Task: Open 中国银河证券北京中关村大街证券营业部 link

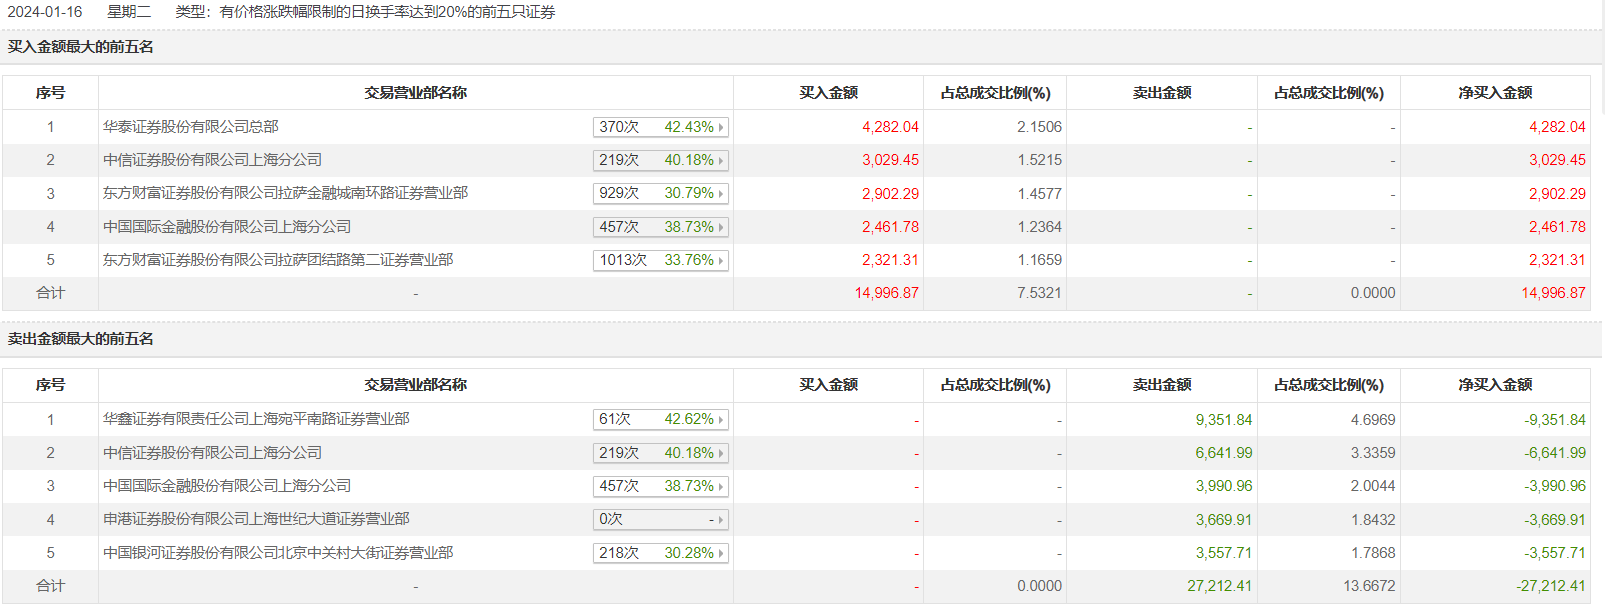Action: [x=278, y=553]
